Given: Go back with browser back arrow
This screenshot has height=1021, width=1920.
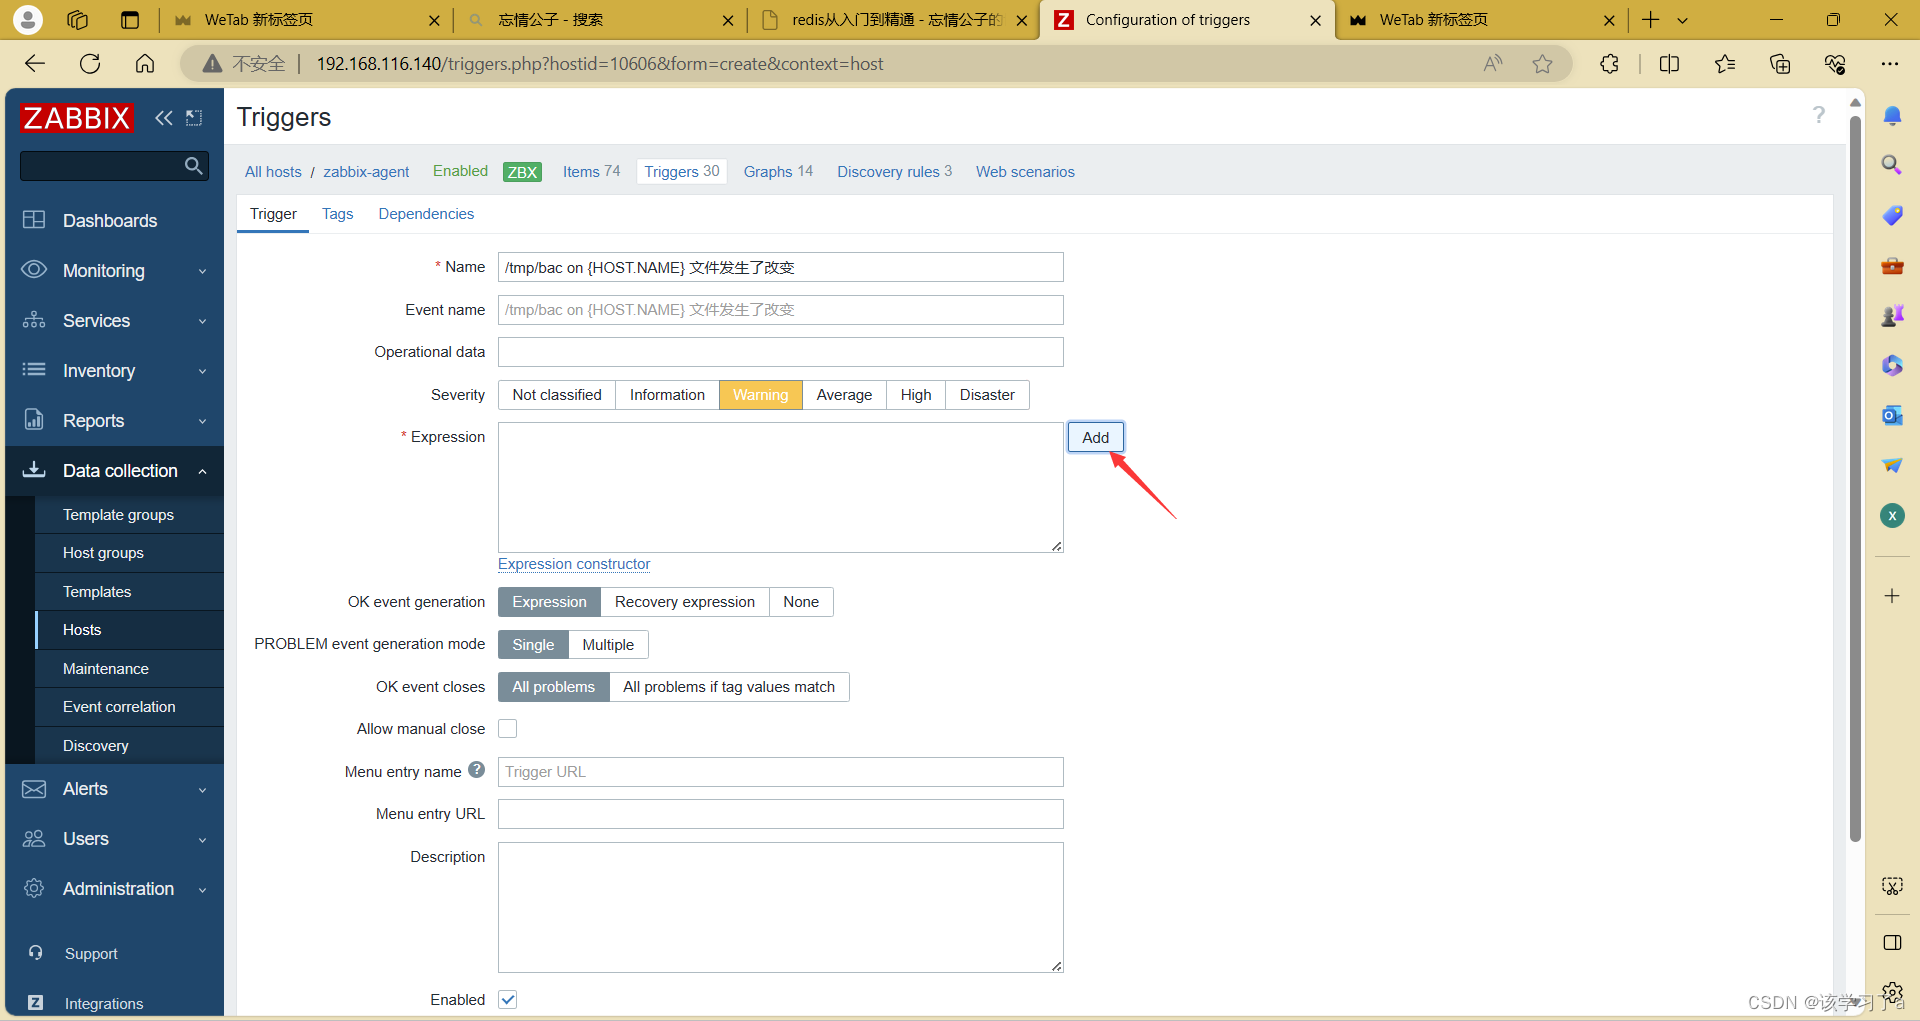Looking at the screenshot, I should 35,64.
